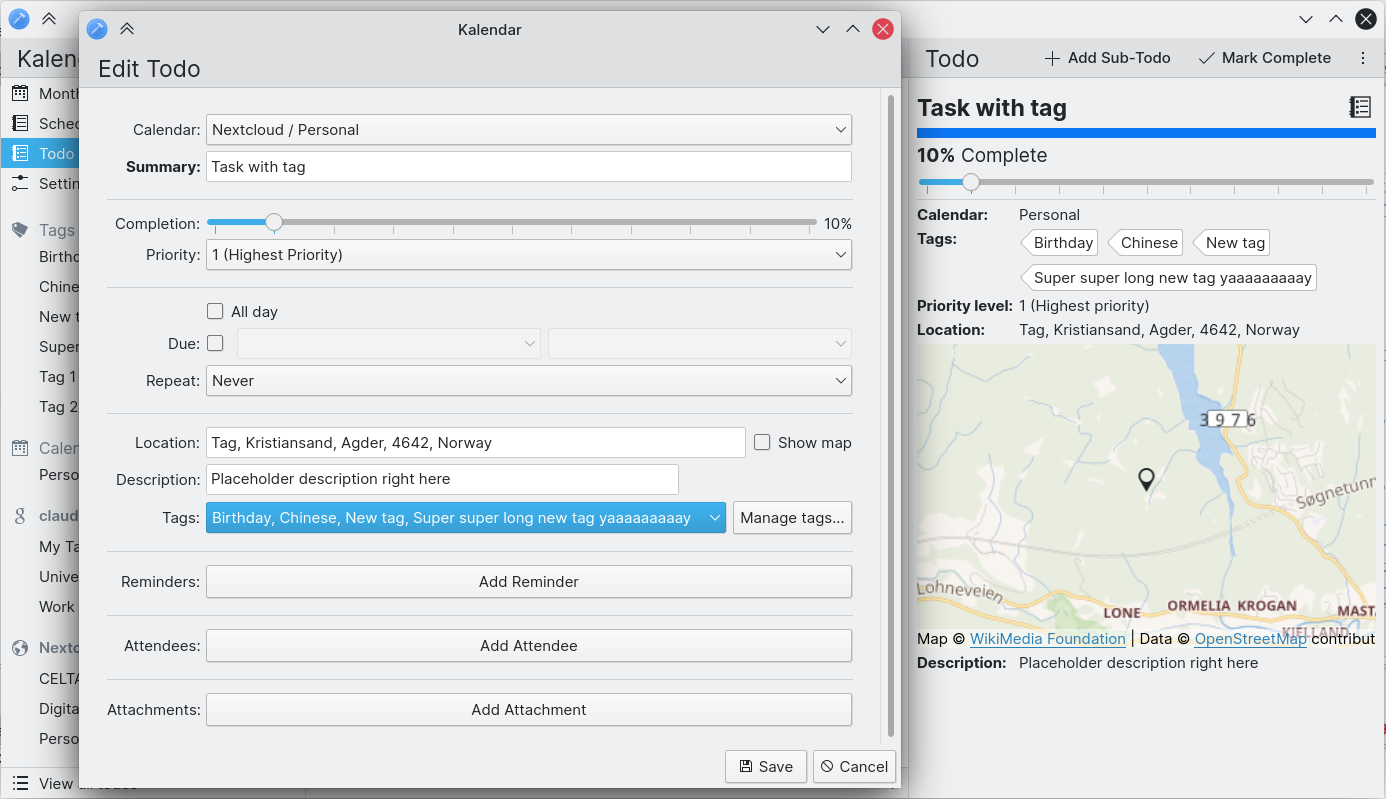This screenshot has height=799, width=1386.
Task: Open the Repeat dropdown set to Never
Action: coord(529,381)
